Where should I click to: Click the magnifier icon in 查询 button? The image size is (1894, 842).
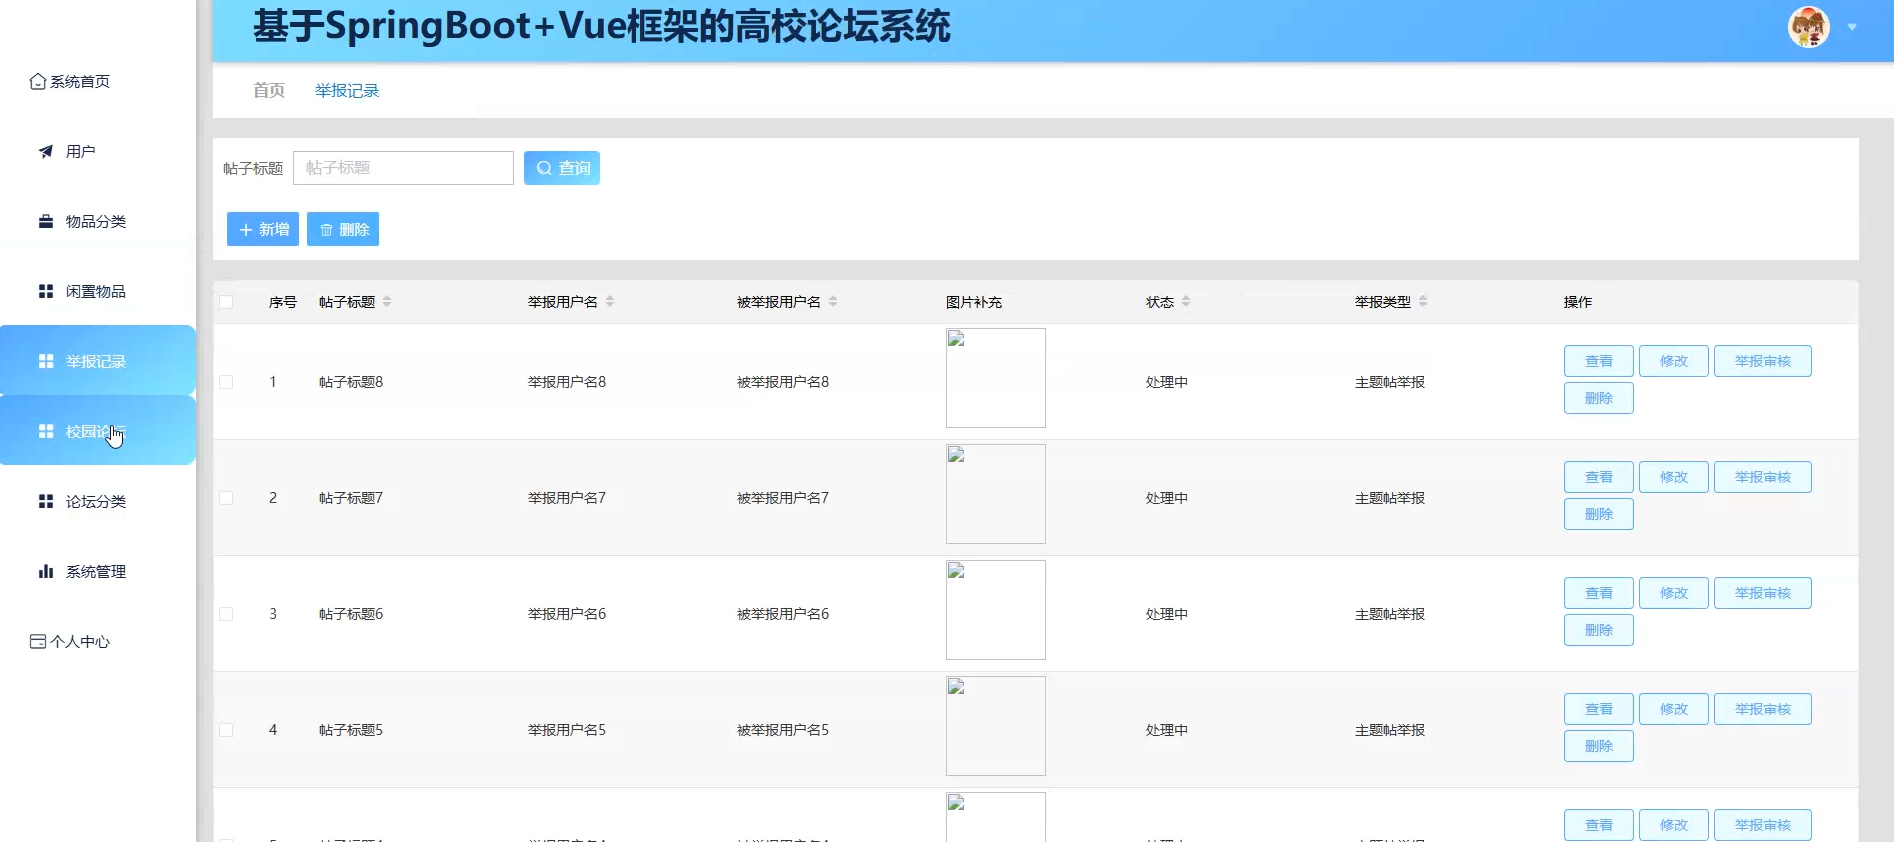(x=544, y=168)
